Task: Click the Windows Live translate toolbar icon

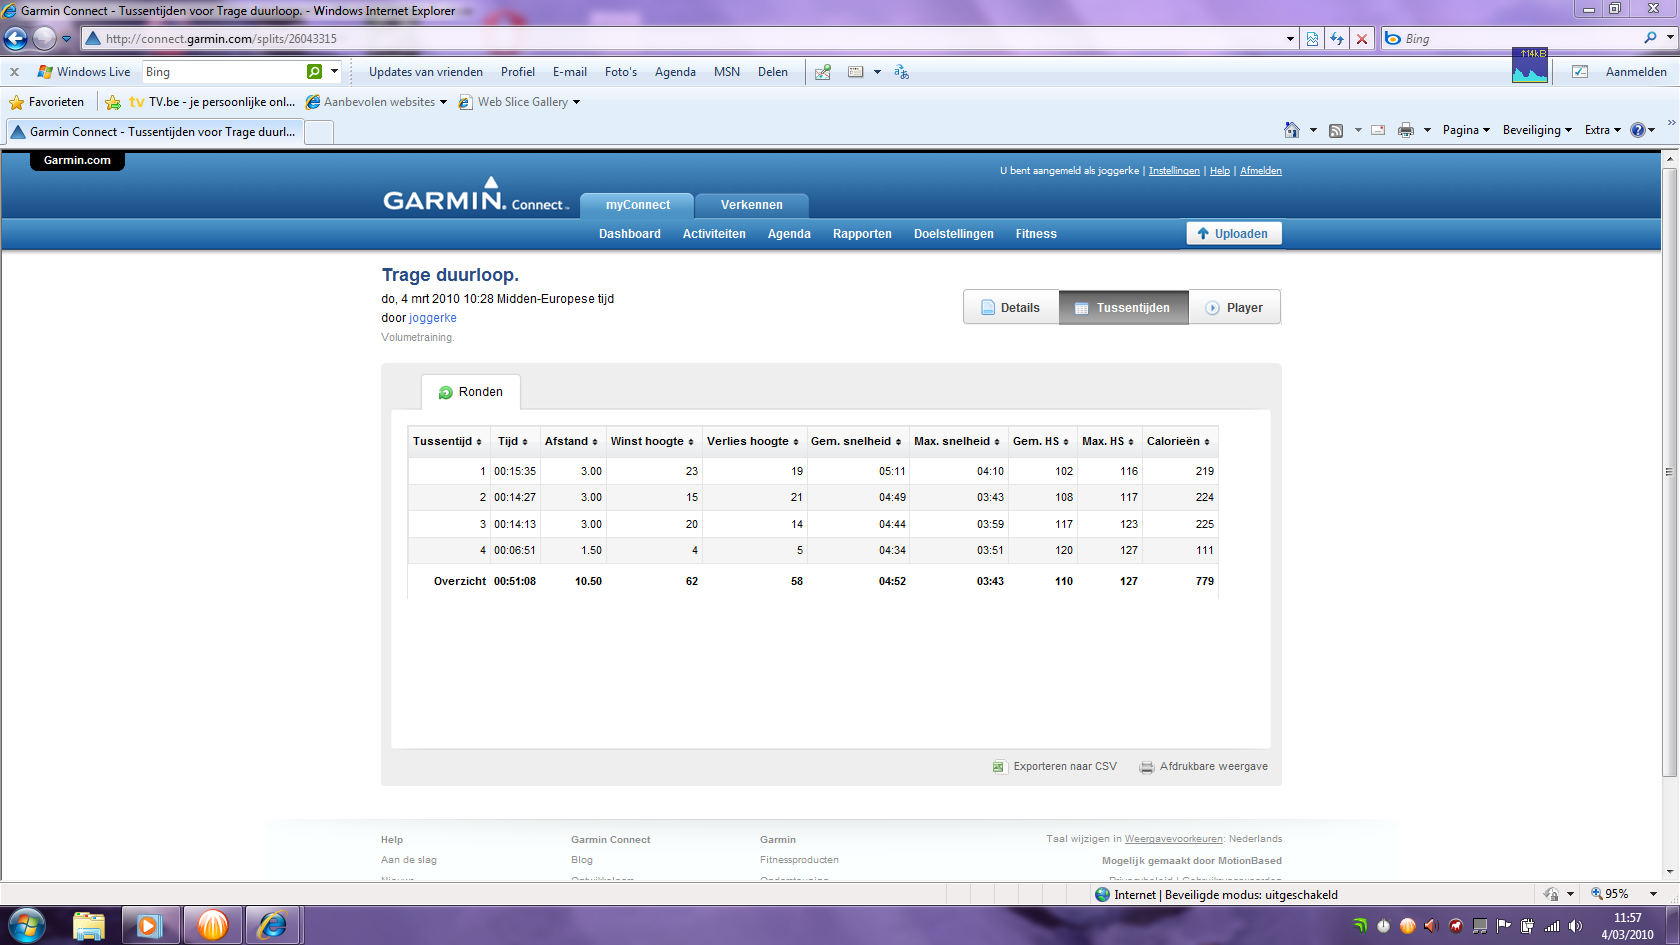Action: point(901,72)
